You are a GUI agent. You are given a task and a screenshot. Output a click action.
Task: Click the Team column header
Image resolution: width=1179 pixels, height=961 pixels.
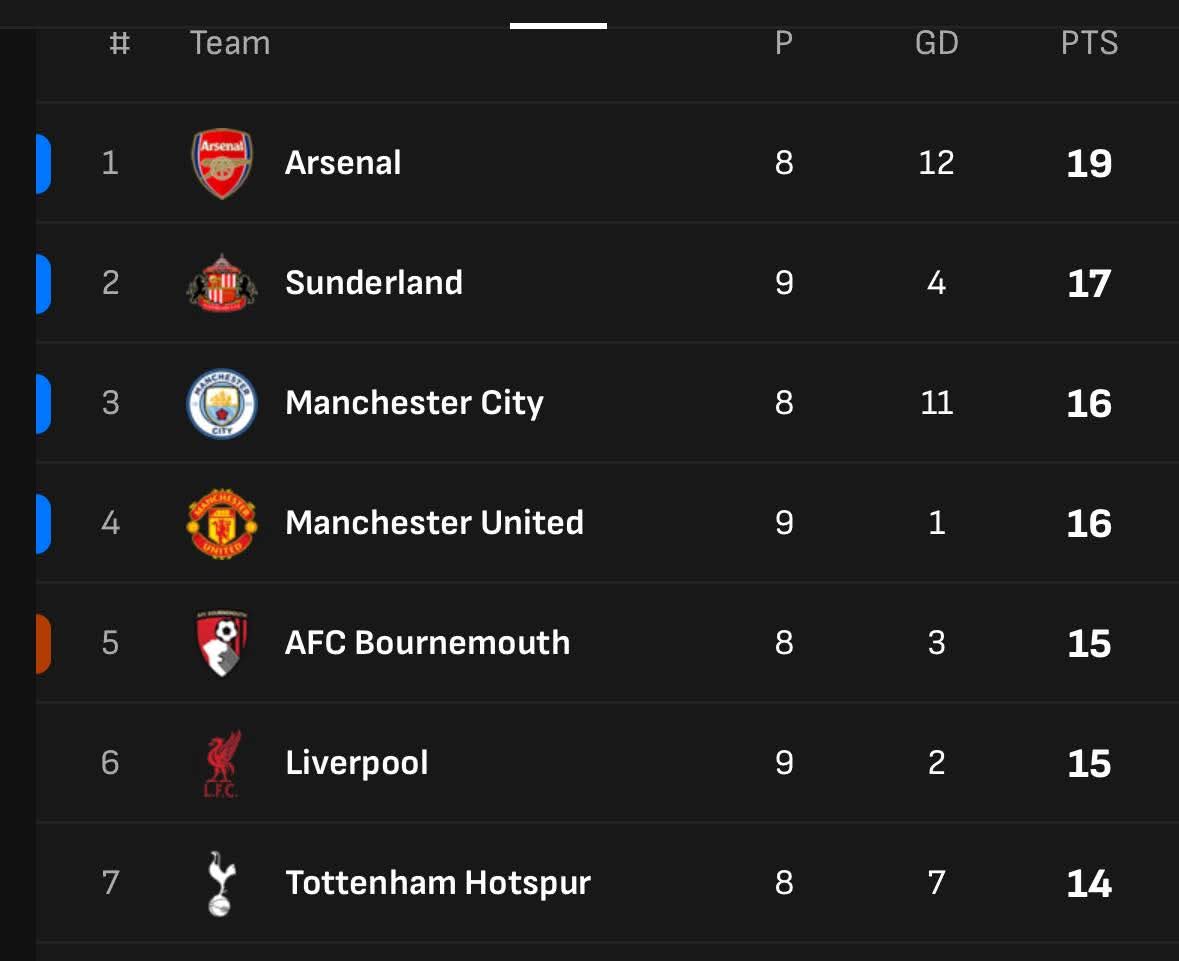230,43
